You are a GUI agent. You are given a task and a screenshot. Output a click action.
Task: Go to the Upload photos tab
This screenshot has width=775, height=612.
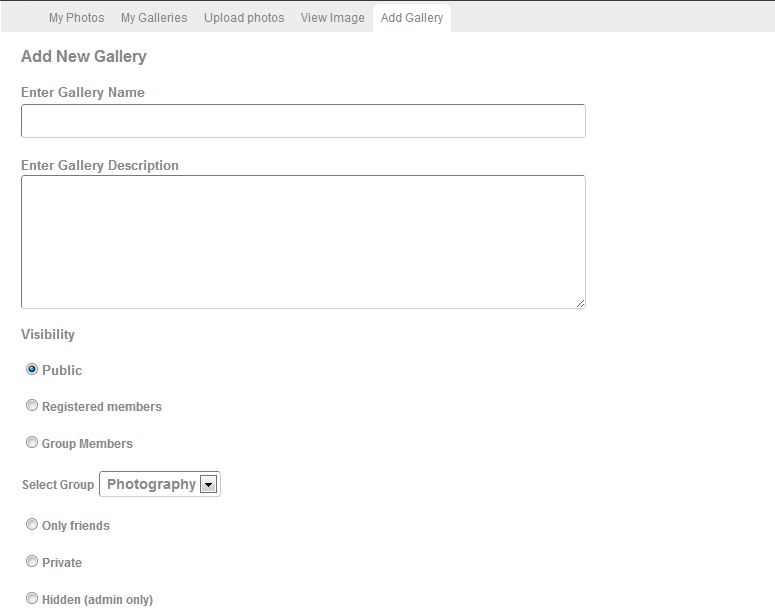pos(244,18)
